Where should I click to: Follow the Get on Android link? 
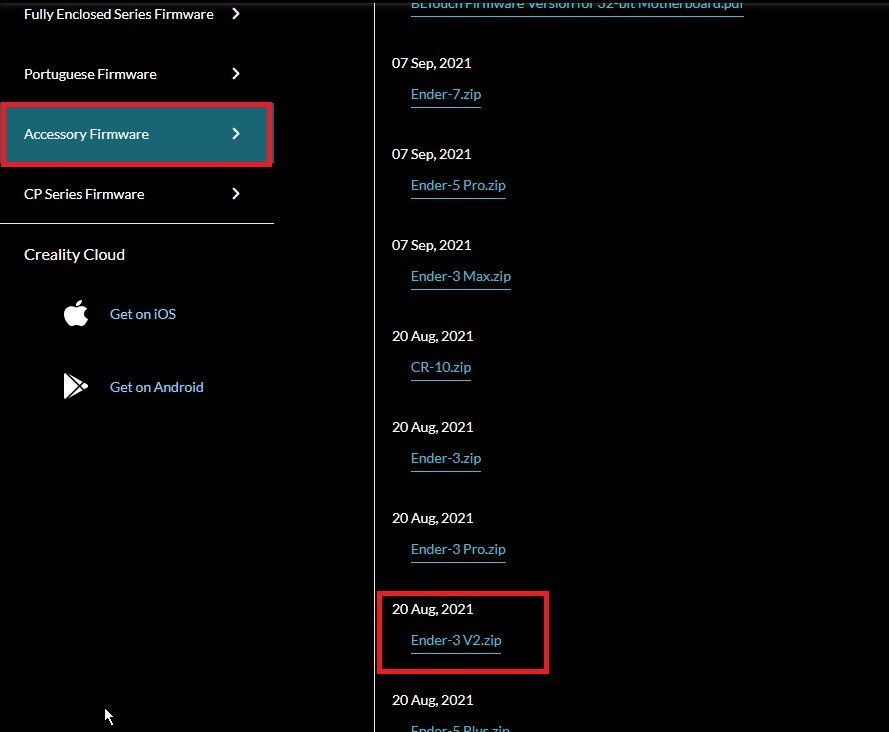pos(156,387)
